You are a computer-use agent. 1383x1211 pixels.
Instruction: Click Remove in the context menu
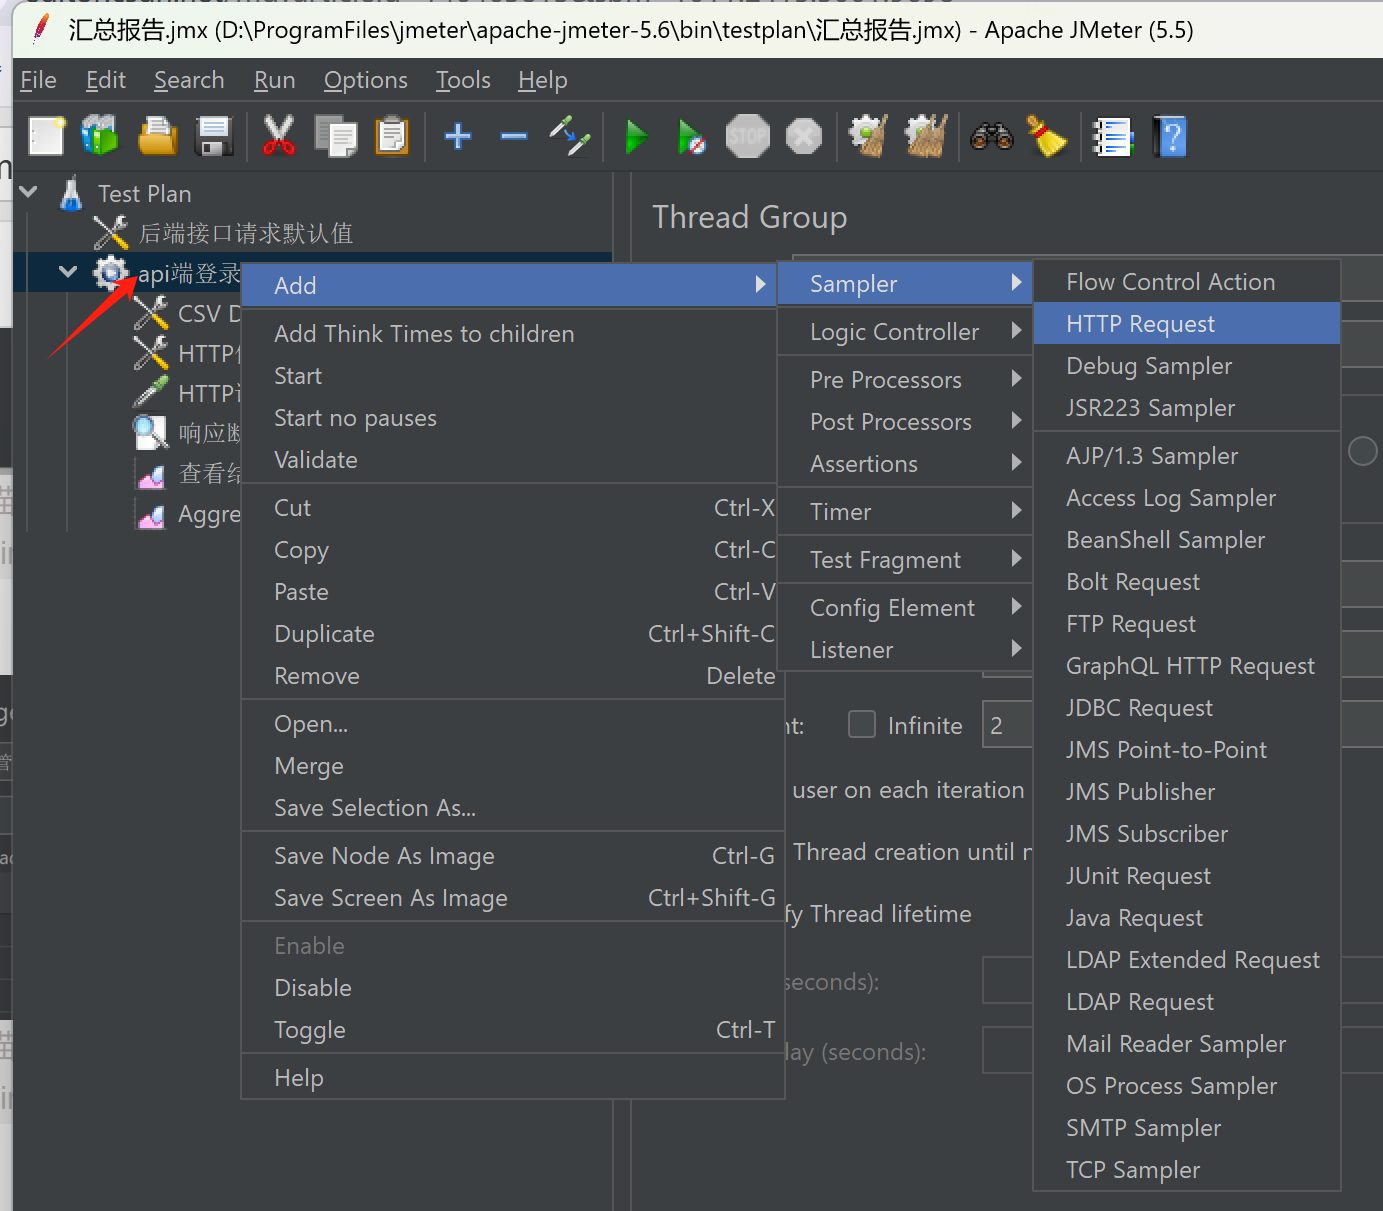(x=510, y=676)
